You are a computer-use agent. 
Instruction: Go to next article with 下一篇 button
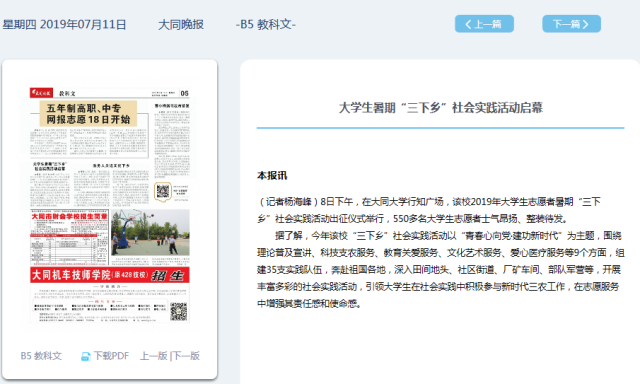[571, 24]
